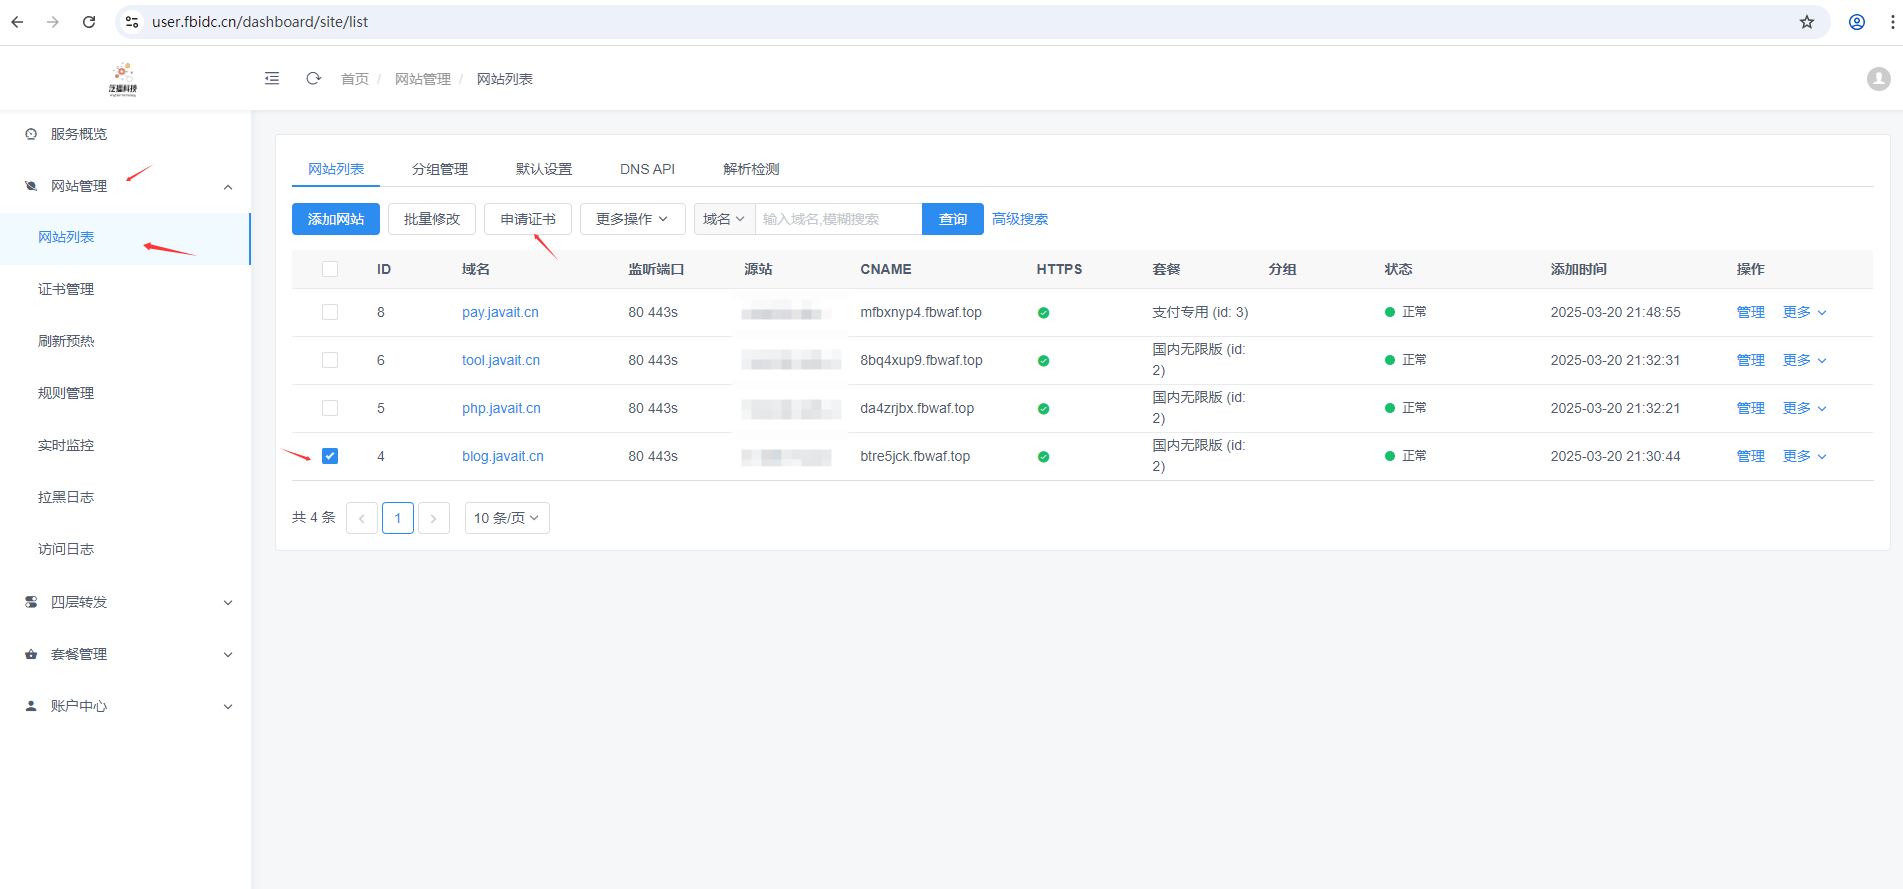This screenshot has width=1903, height=889.
Task: Click the browser address bar URL
Action: click(x=260, y=22)
